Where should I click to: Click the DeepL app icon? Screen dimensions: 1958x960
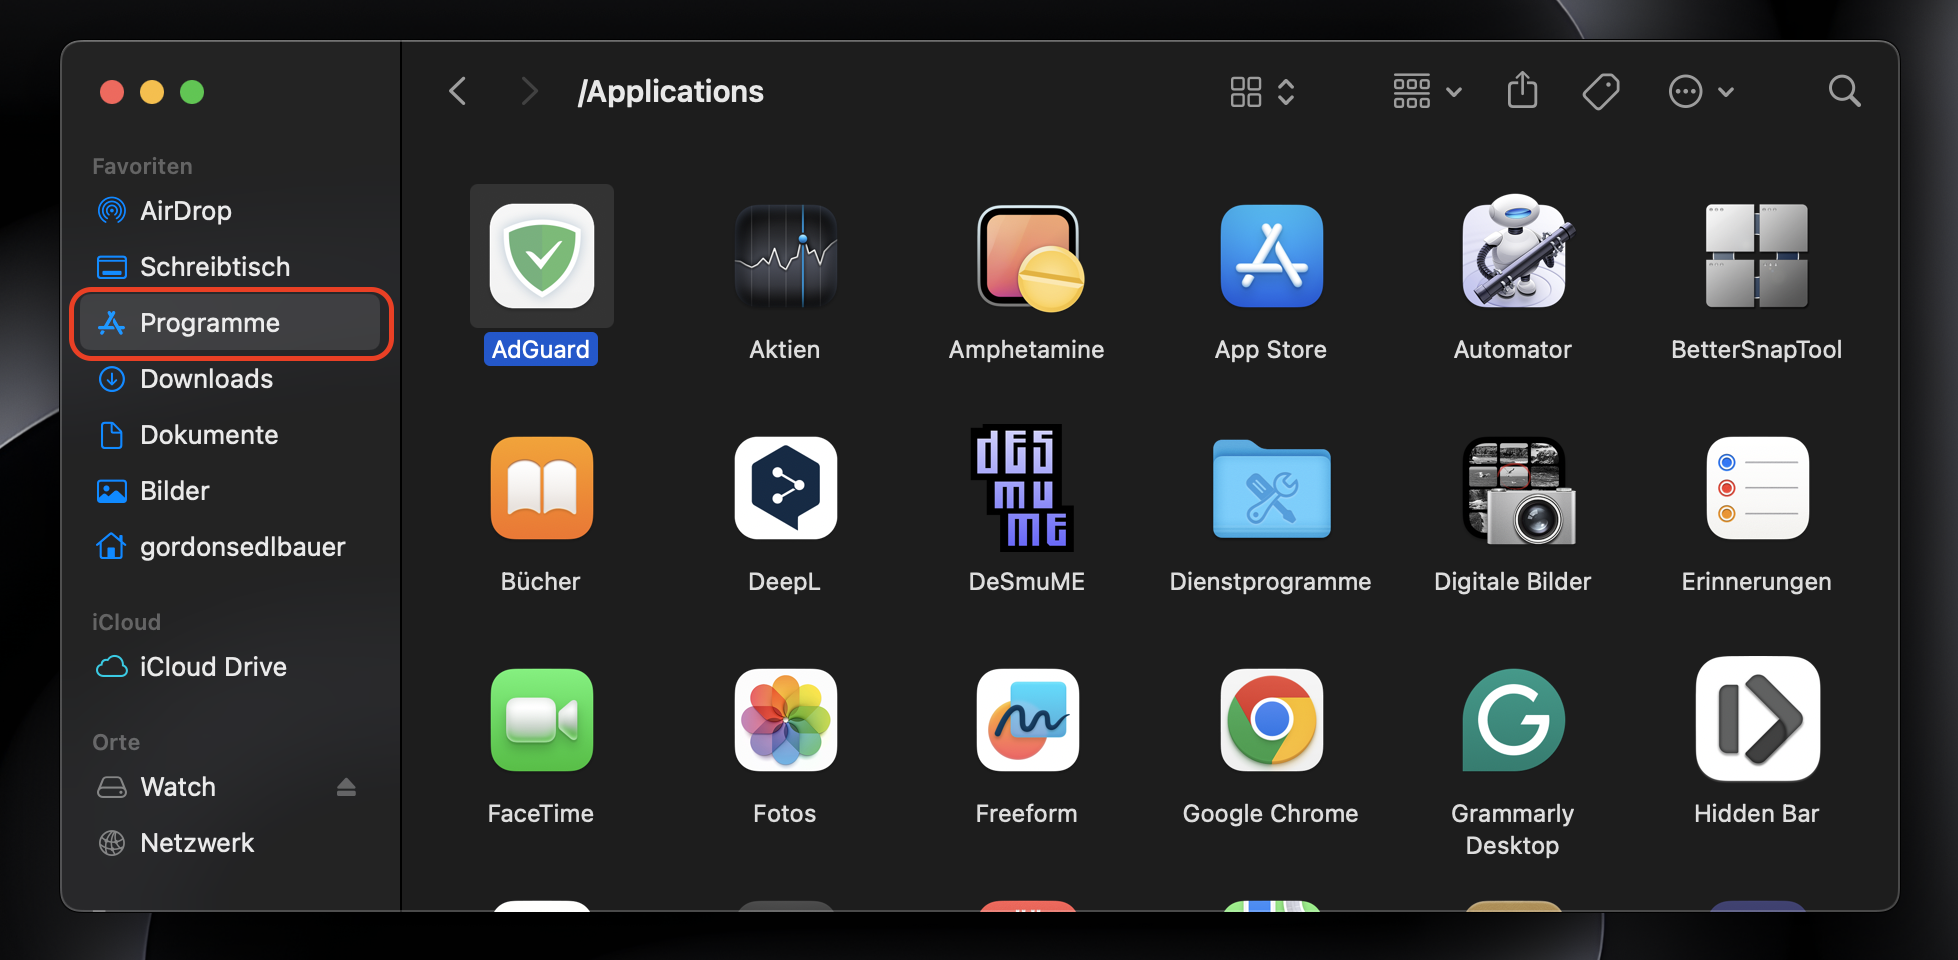[x=785, y=488]
